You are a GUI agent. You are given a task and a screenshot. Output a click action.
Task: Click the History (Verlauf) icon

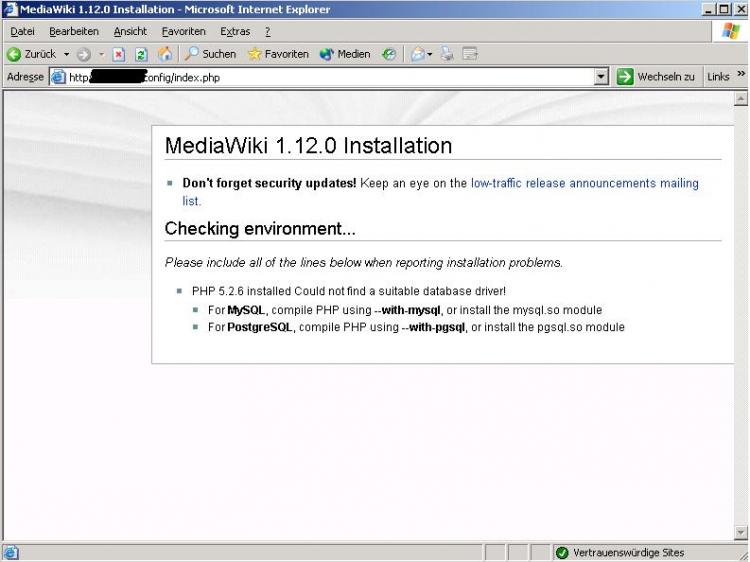[389, 55]
